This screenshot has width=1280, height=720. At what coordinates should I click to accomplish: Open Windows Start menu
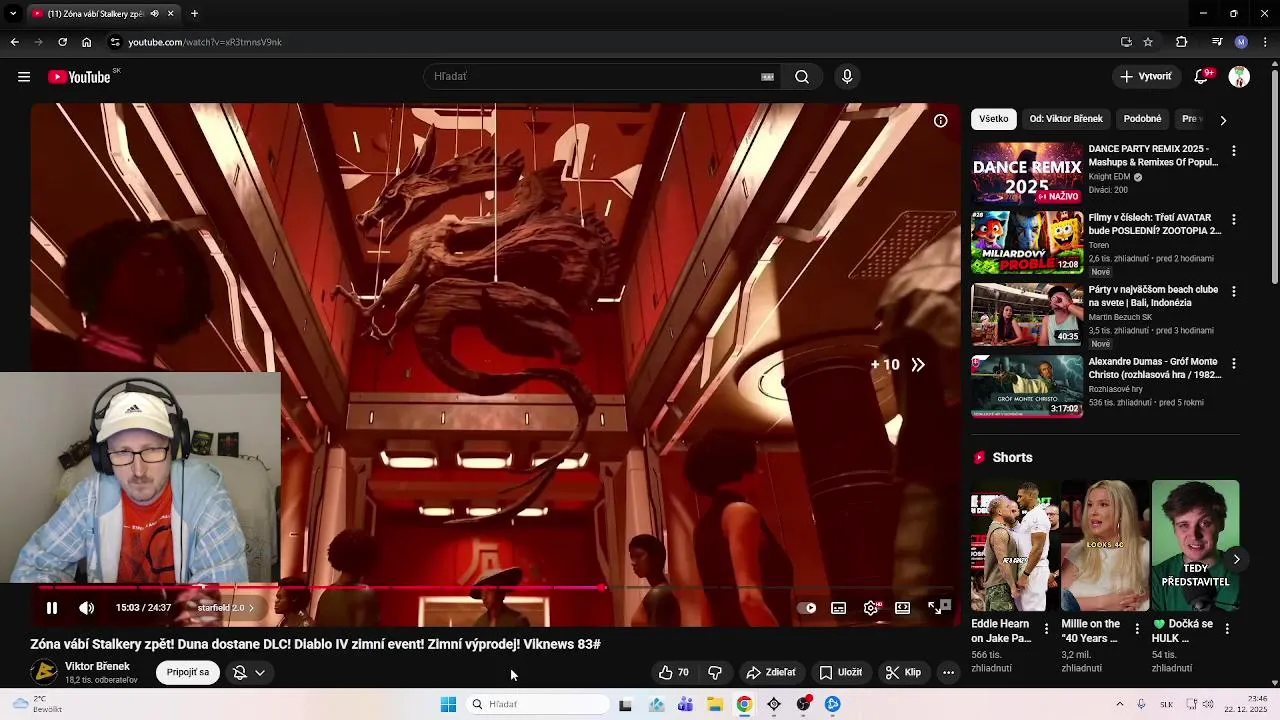(x=448, y=704)
